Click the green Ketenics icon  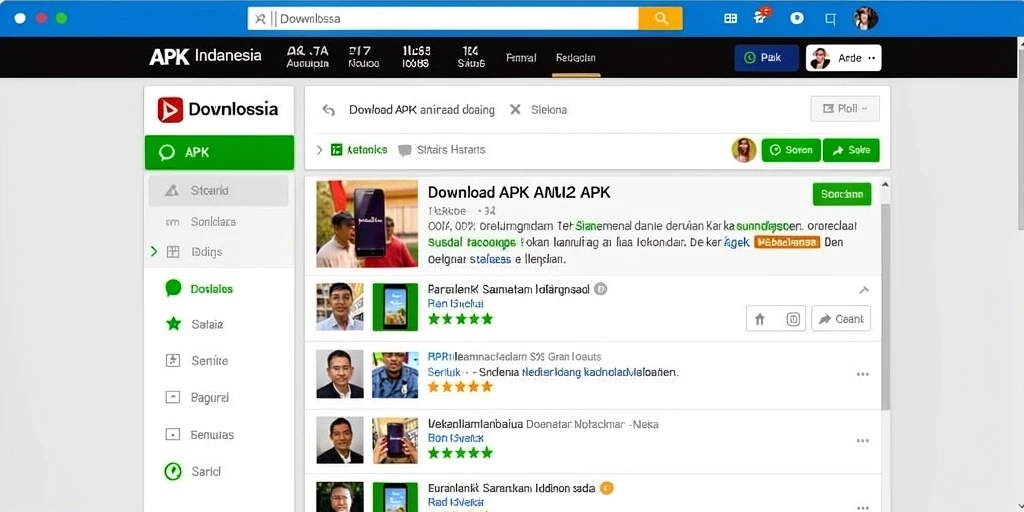coord(337,150)
